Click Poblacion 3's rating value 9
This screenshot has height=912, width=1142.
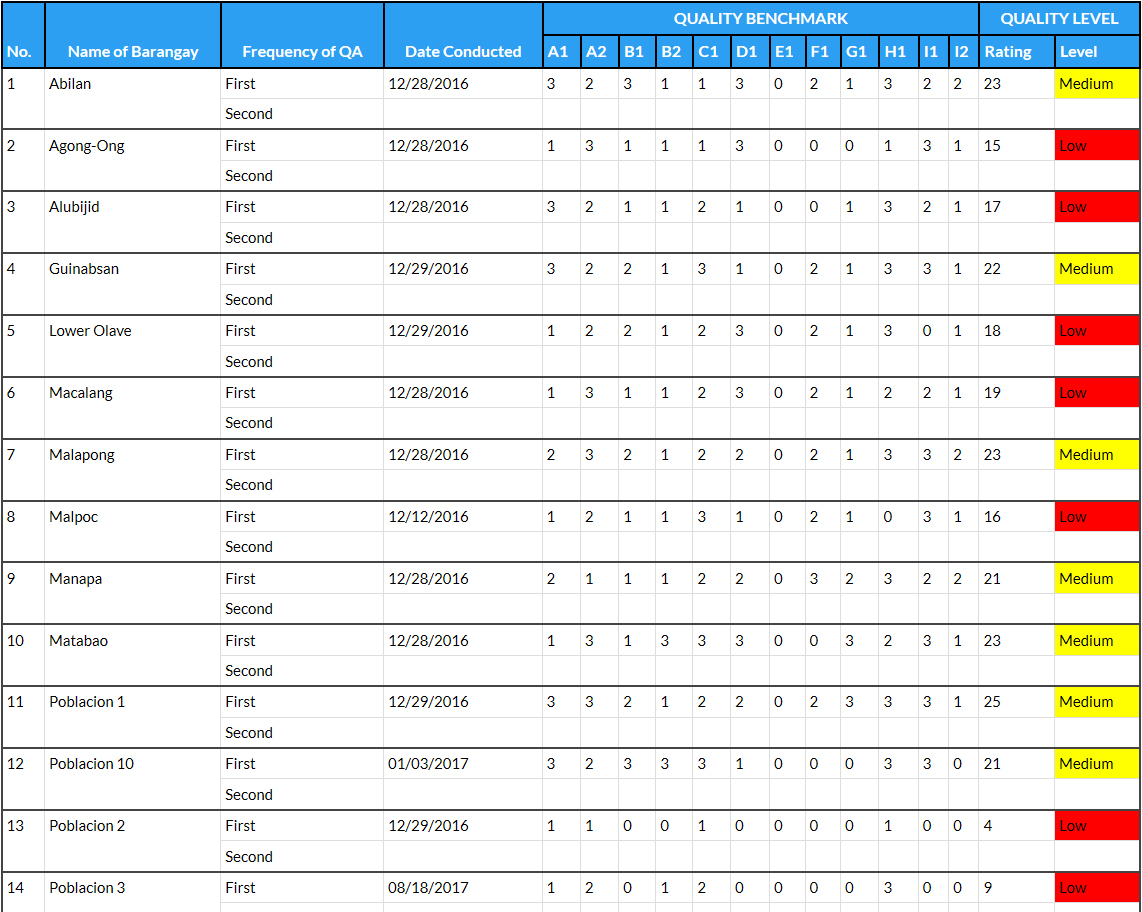pyautogui.click(x=988, y=888)
